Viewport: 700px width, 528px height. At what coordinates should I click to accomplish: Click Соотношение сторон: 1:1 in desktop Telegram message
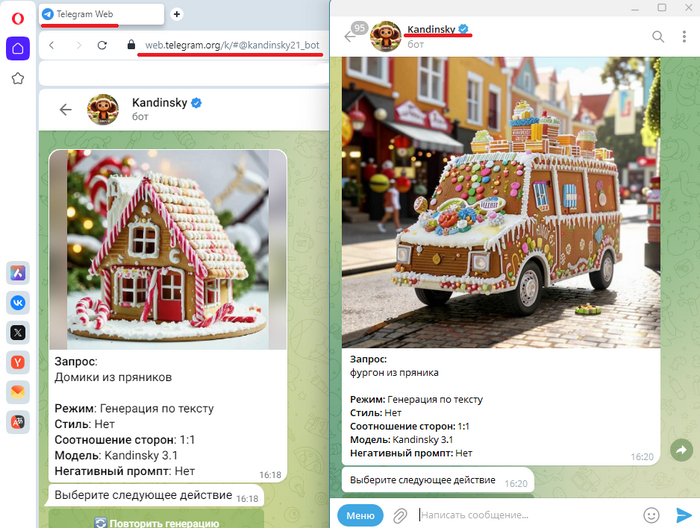409,427
